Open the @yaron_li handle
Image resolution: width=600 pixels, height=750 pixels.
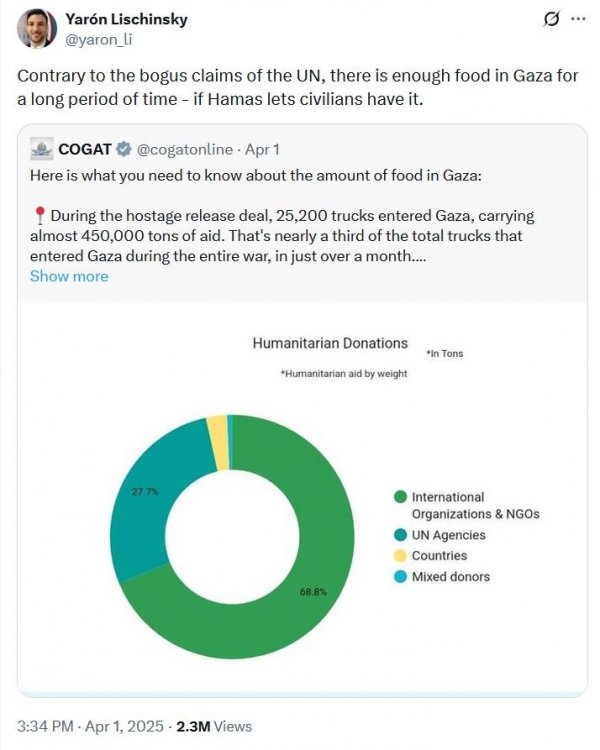coord(98,40)
